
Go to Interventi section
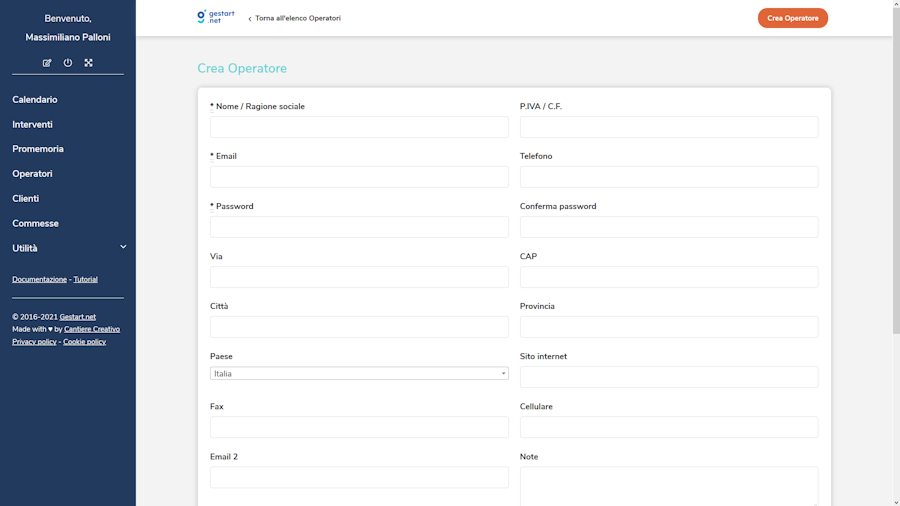pyautogui.click(x=33, y=125)
